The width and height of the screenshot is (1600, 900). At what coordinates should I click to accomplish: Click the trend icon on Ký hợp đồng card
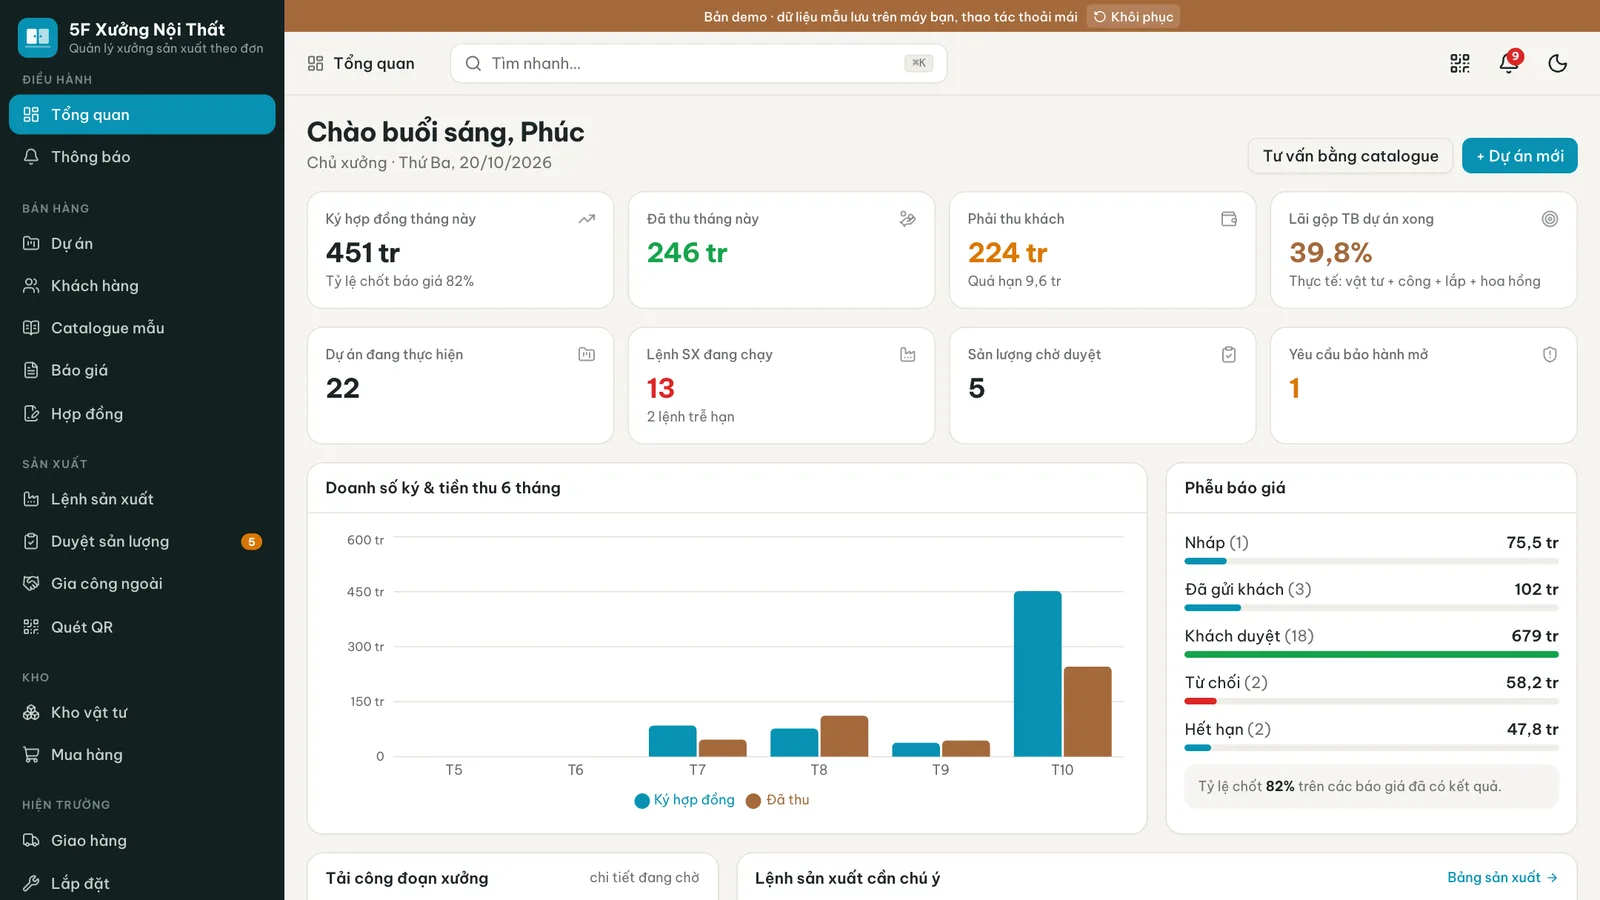(587, 219)
